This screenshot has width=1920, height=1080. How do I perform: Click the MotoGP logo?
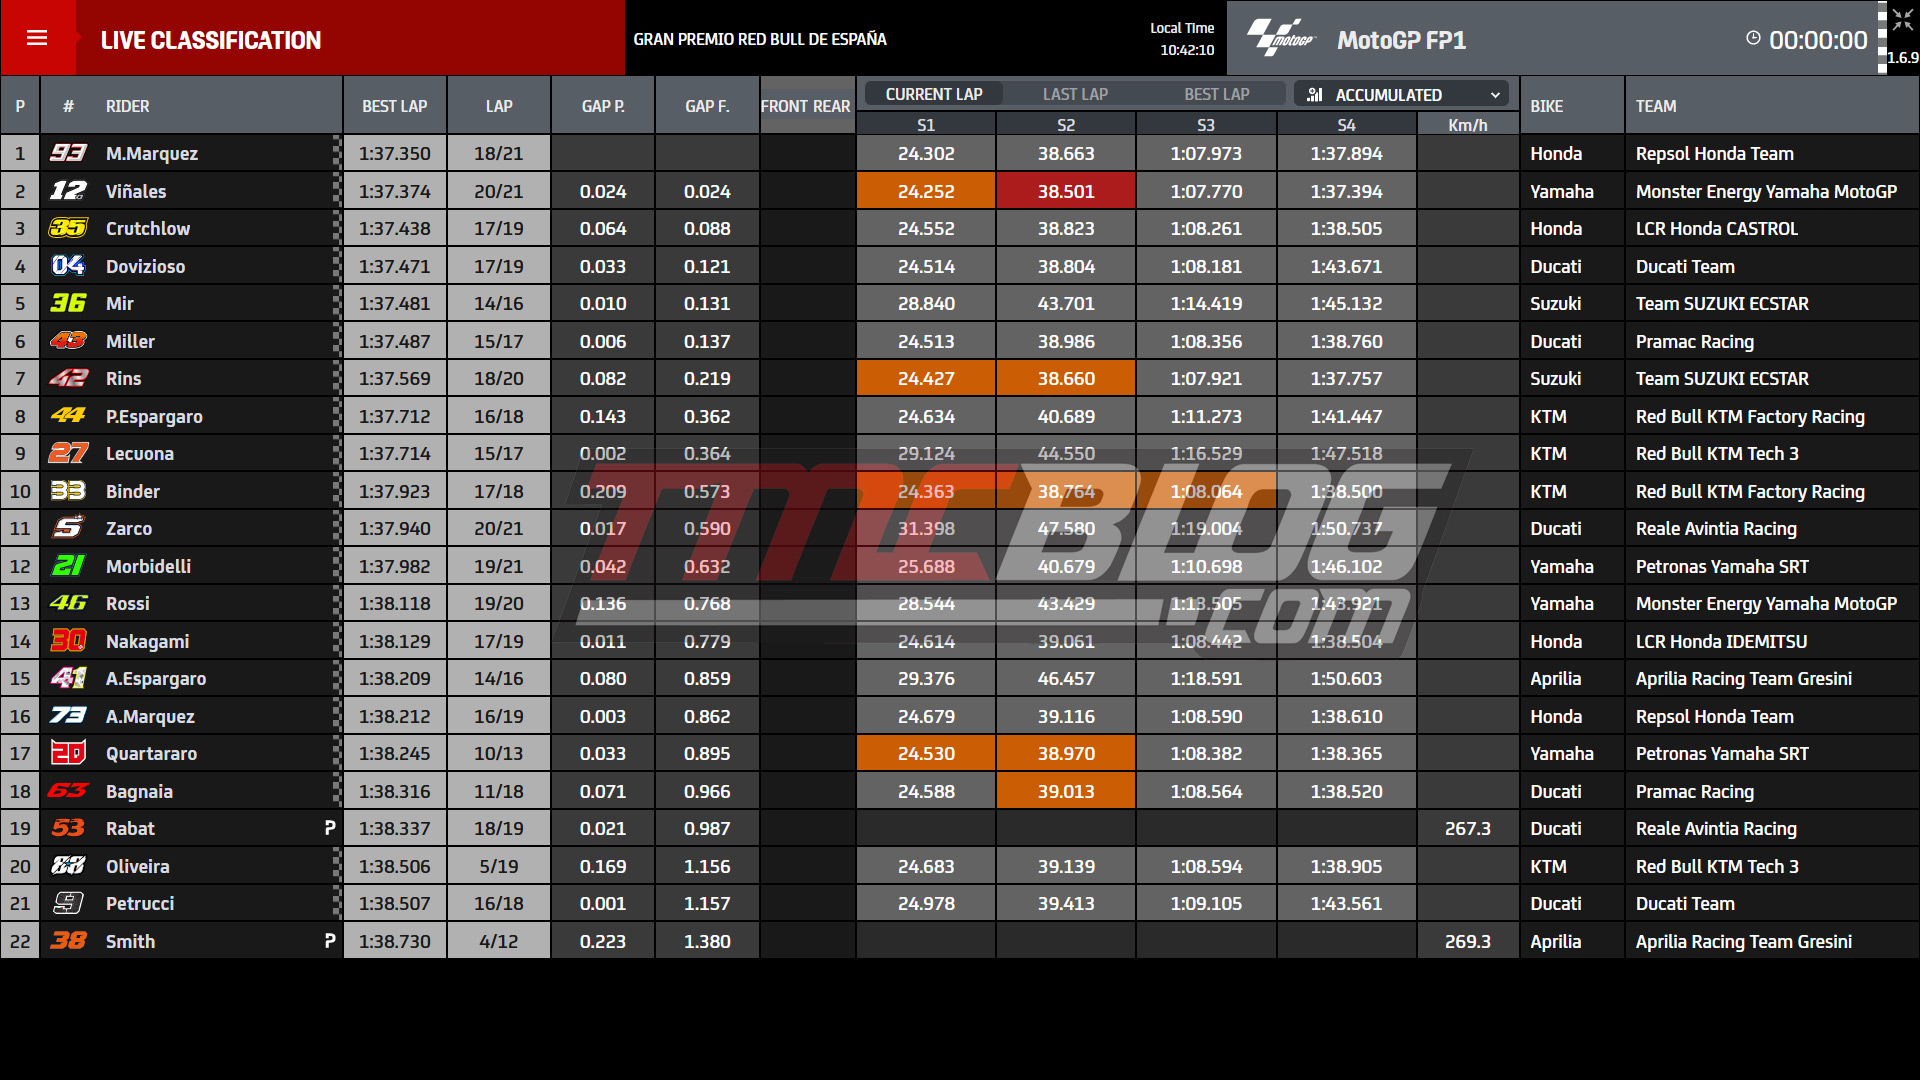[x=1280, y=39]
